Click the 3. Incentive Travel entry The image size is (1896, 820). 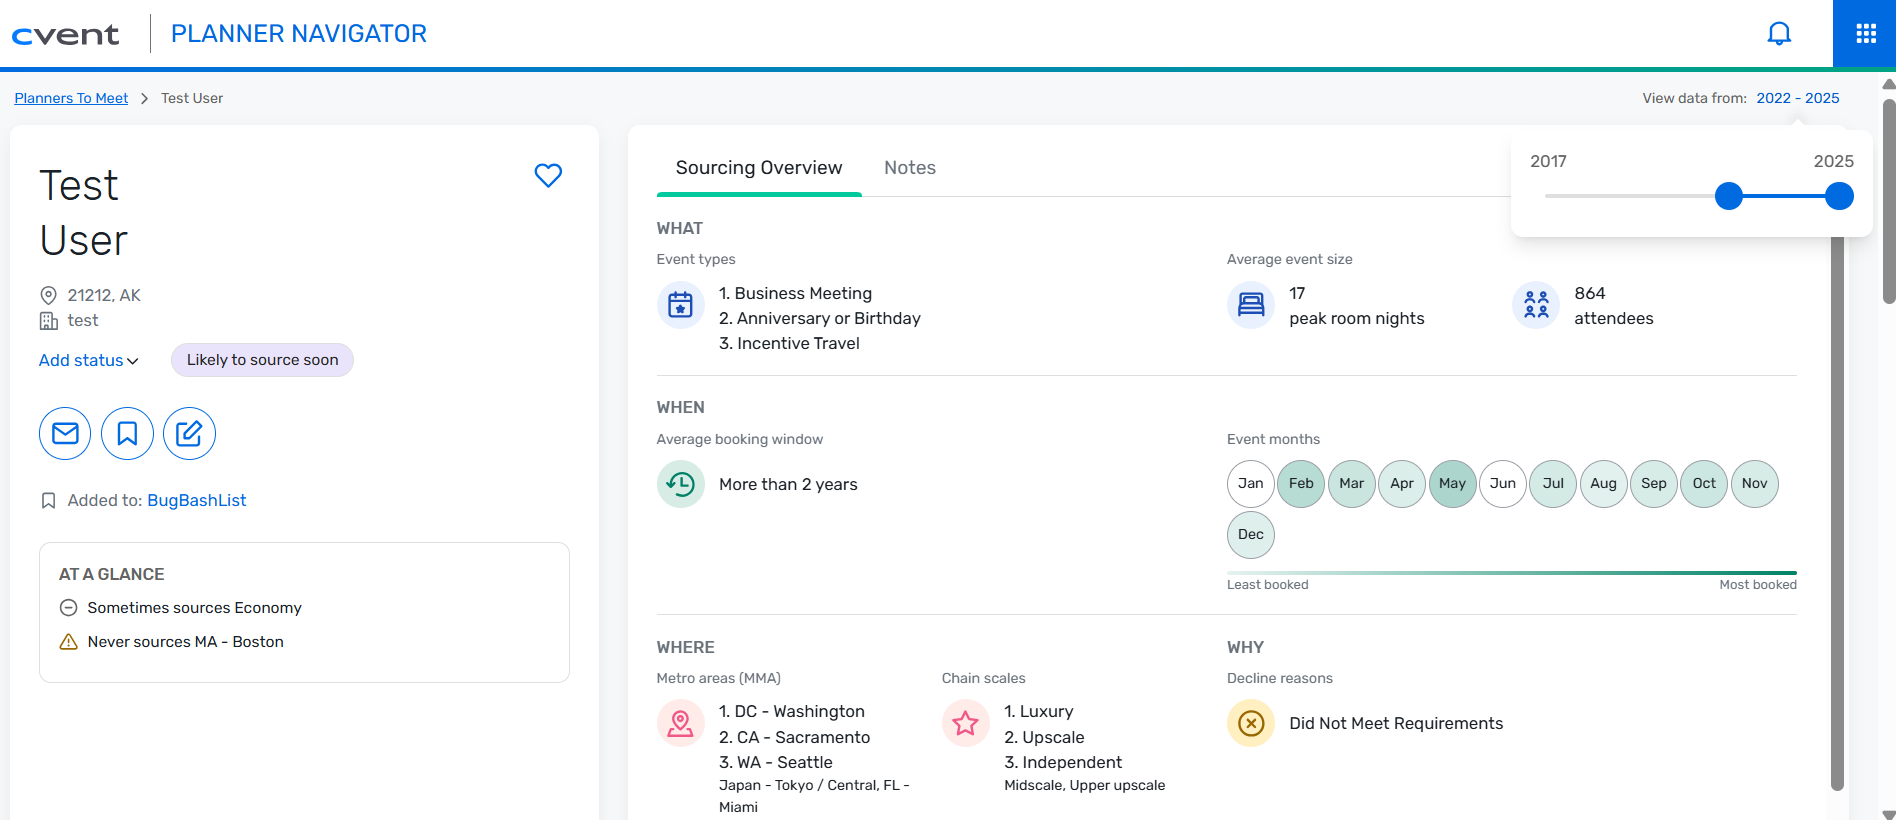(x=789, y=343)
